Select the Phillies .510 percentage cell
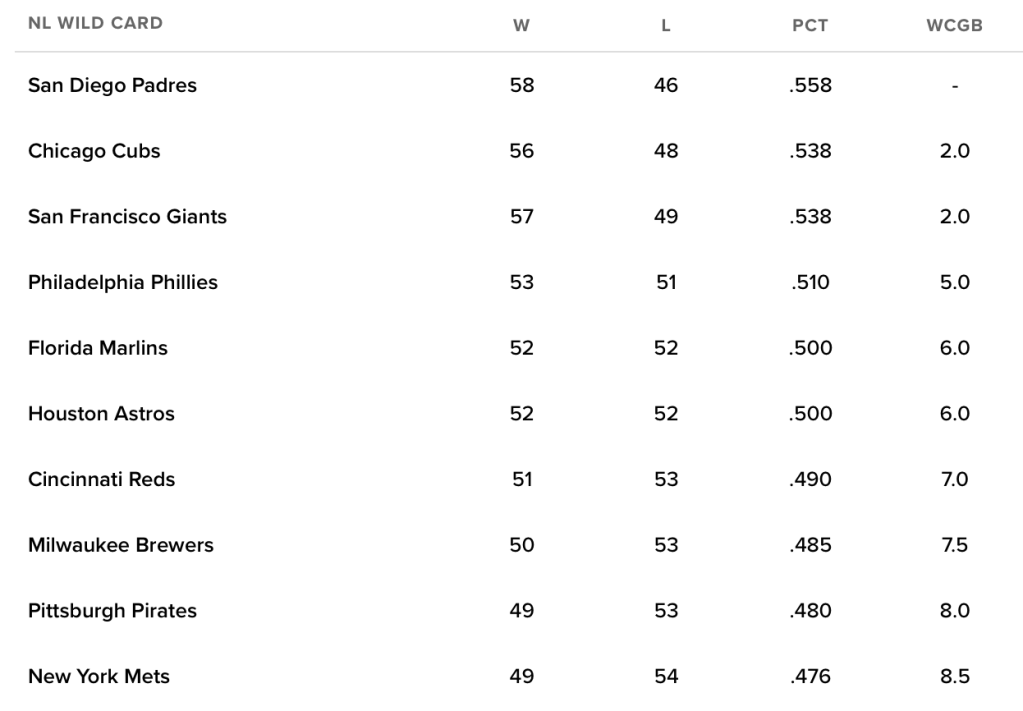This screenshot has width=1023, height=711. tap(810, 283)
